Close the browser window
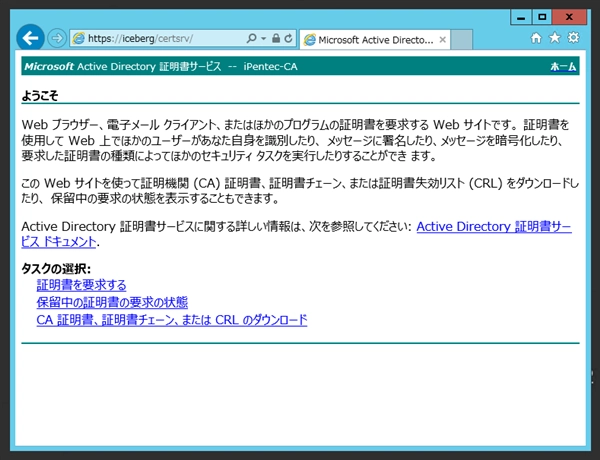Viewport: 600px width, 460px height. [x=569, y=17]
